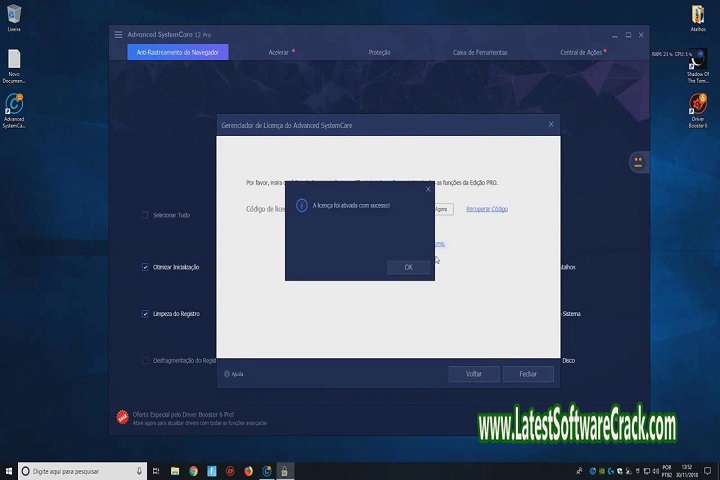
Task: Open the Atalhos folder on desktop
Action: 698,18
